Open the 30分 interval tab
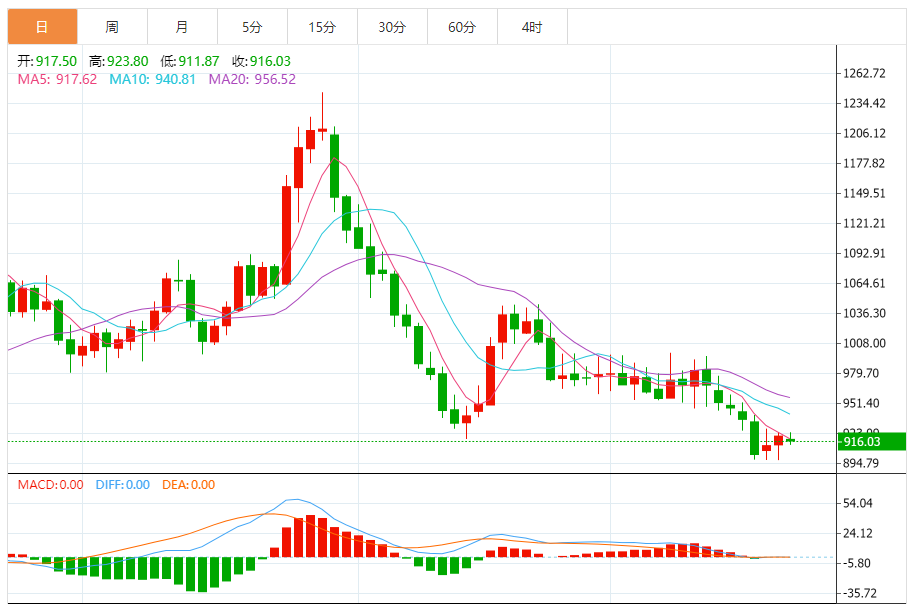The height and width of the screenshot is (604, 912). pos(392,27)
